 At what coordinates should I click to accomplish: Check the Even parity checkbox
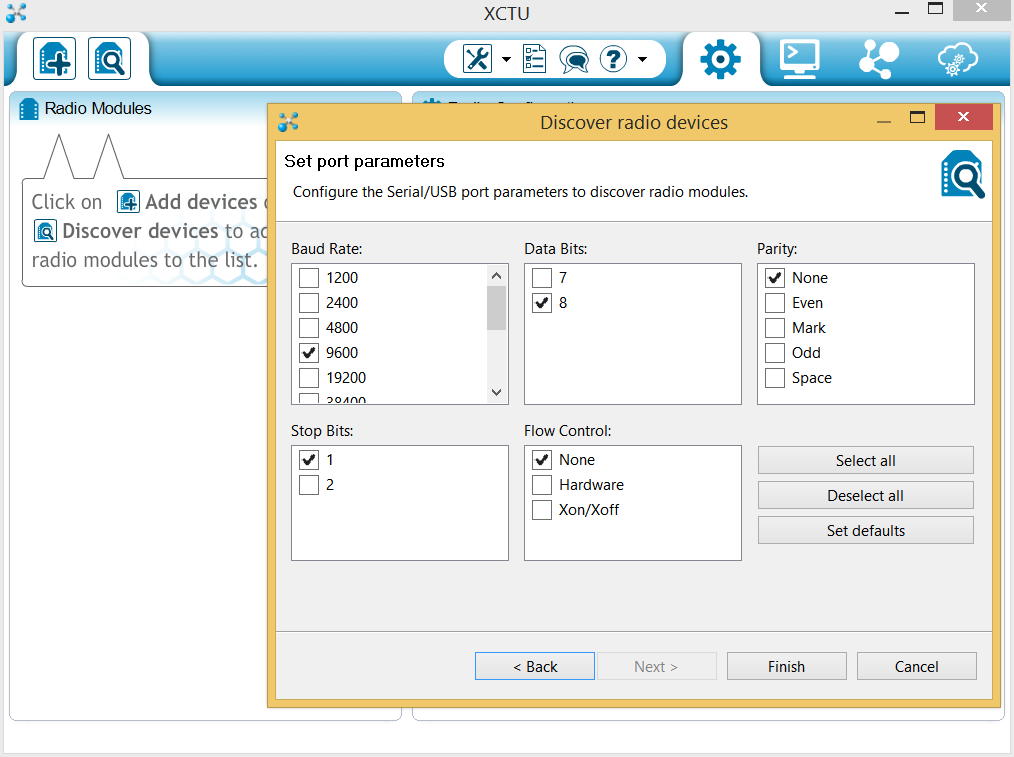tap(775, 303)
